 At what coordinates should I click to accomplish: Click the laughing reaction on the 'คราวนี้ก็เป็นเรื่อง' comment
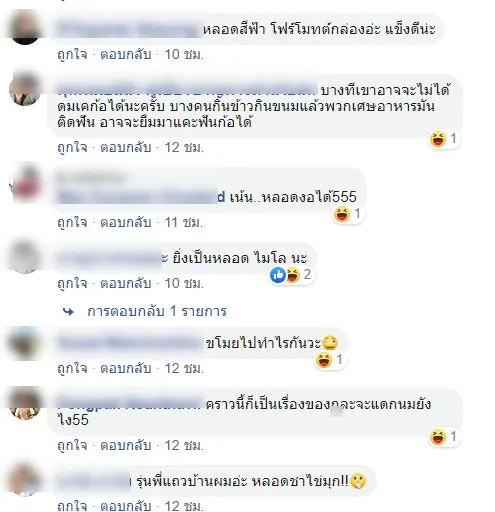(438, 437)
